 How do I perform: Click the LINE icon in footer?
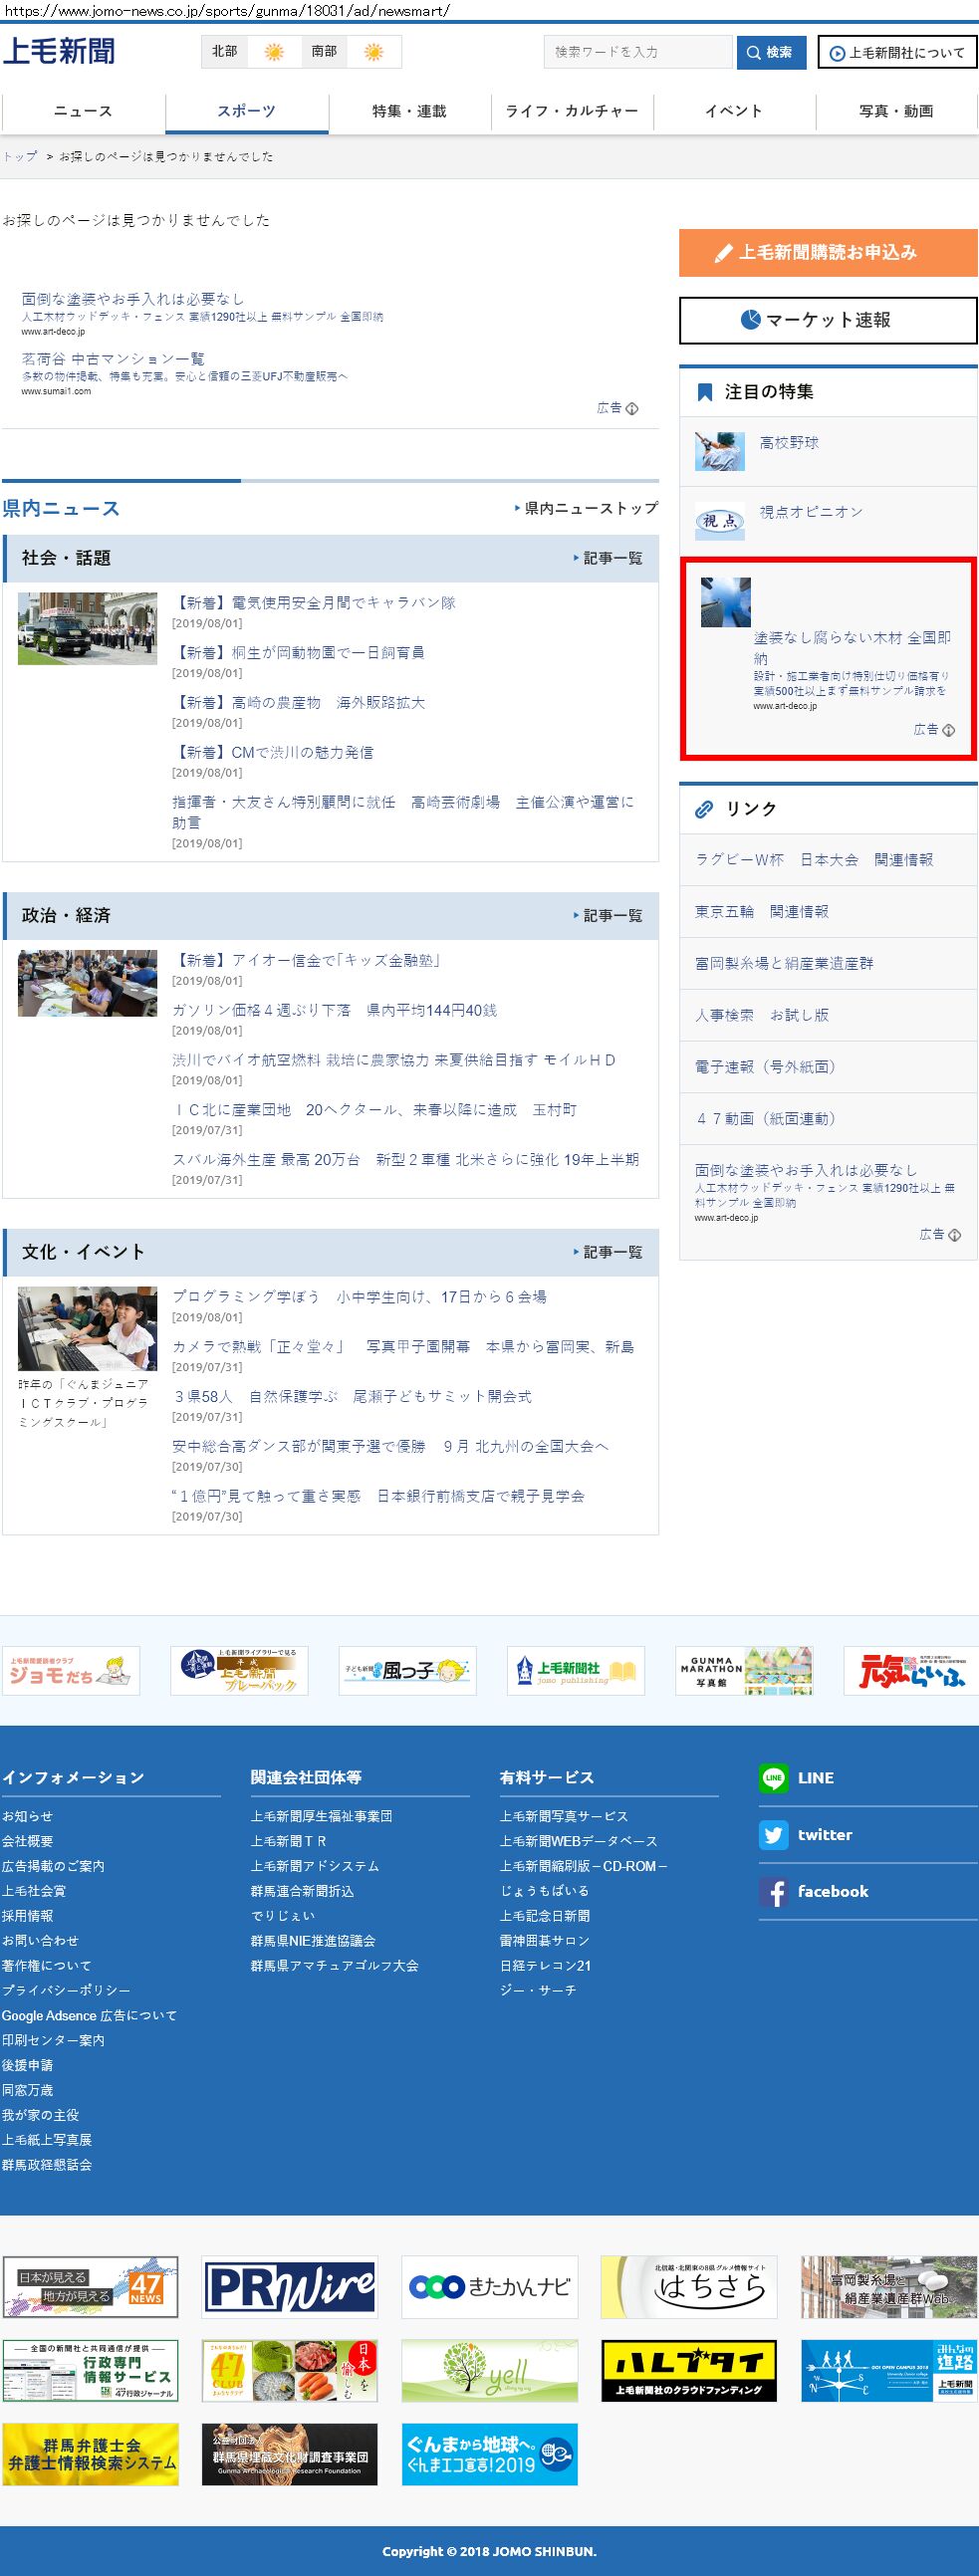[773, 1777]
